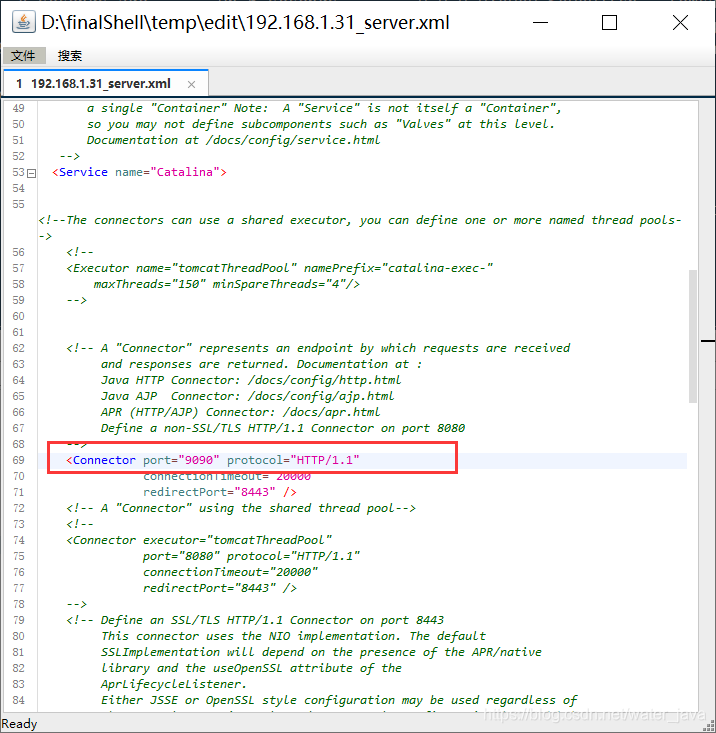This screenshot has width=716, height=733.
Task: Click line number 53 in gutter
Action: point(18,172)
